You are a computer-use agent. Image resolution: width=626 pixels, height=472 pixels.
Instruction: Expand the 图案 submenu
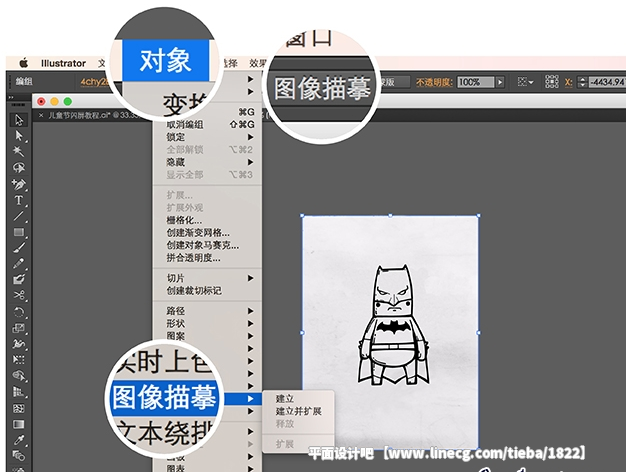[207, 336]
